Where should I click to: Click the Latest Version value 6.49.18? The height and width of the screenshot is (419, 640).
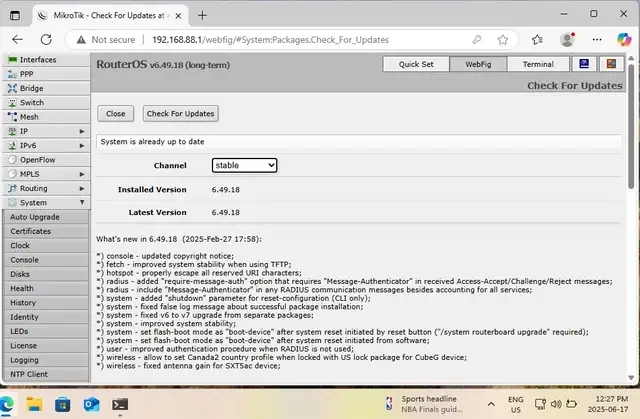coord(226,213)
